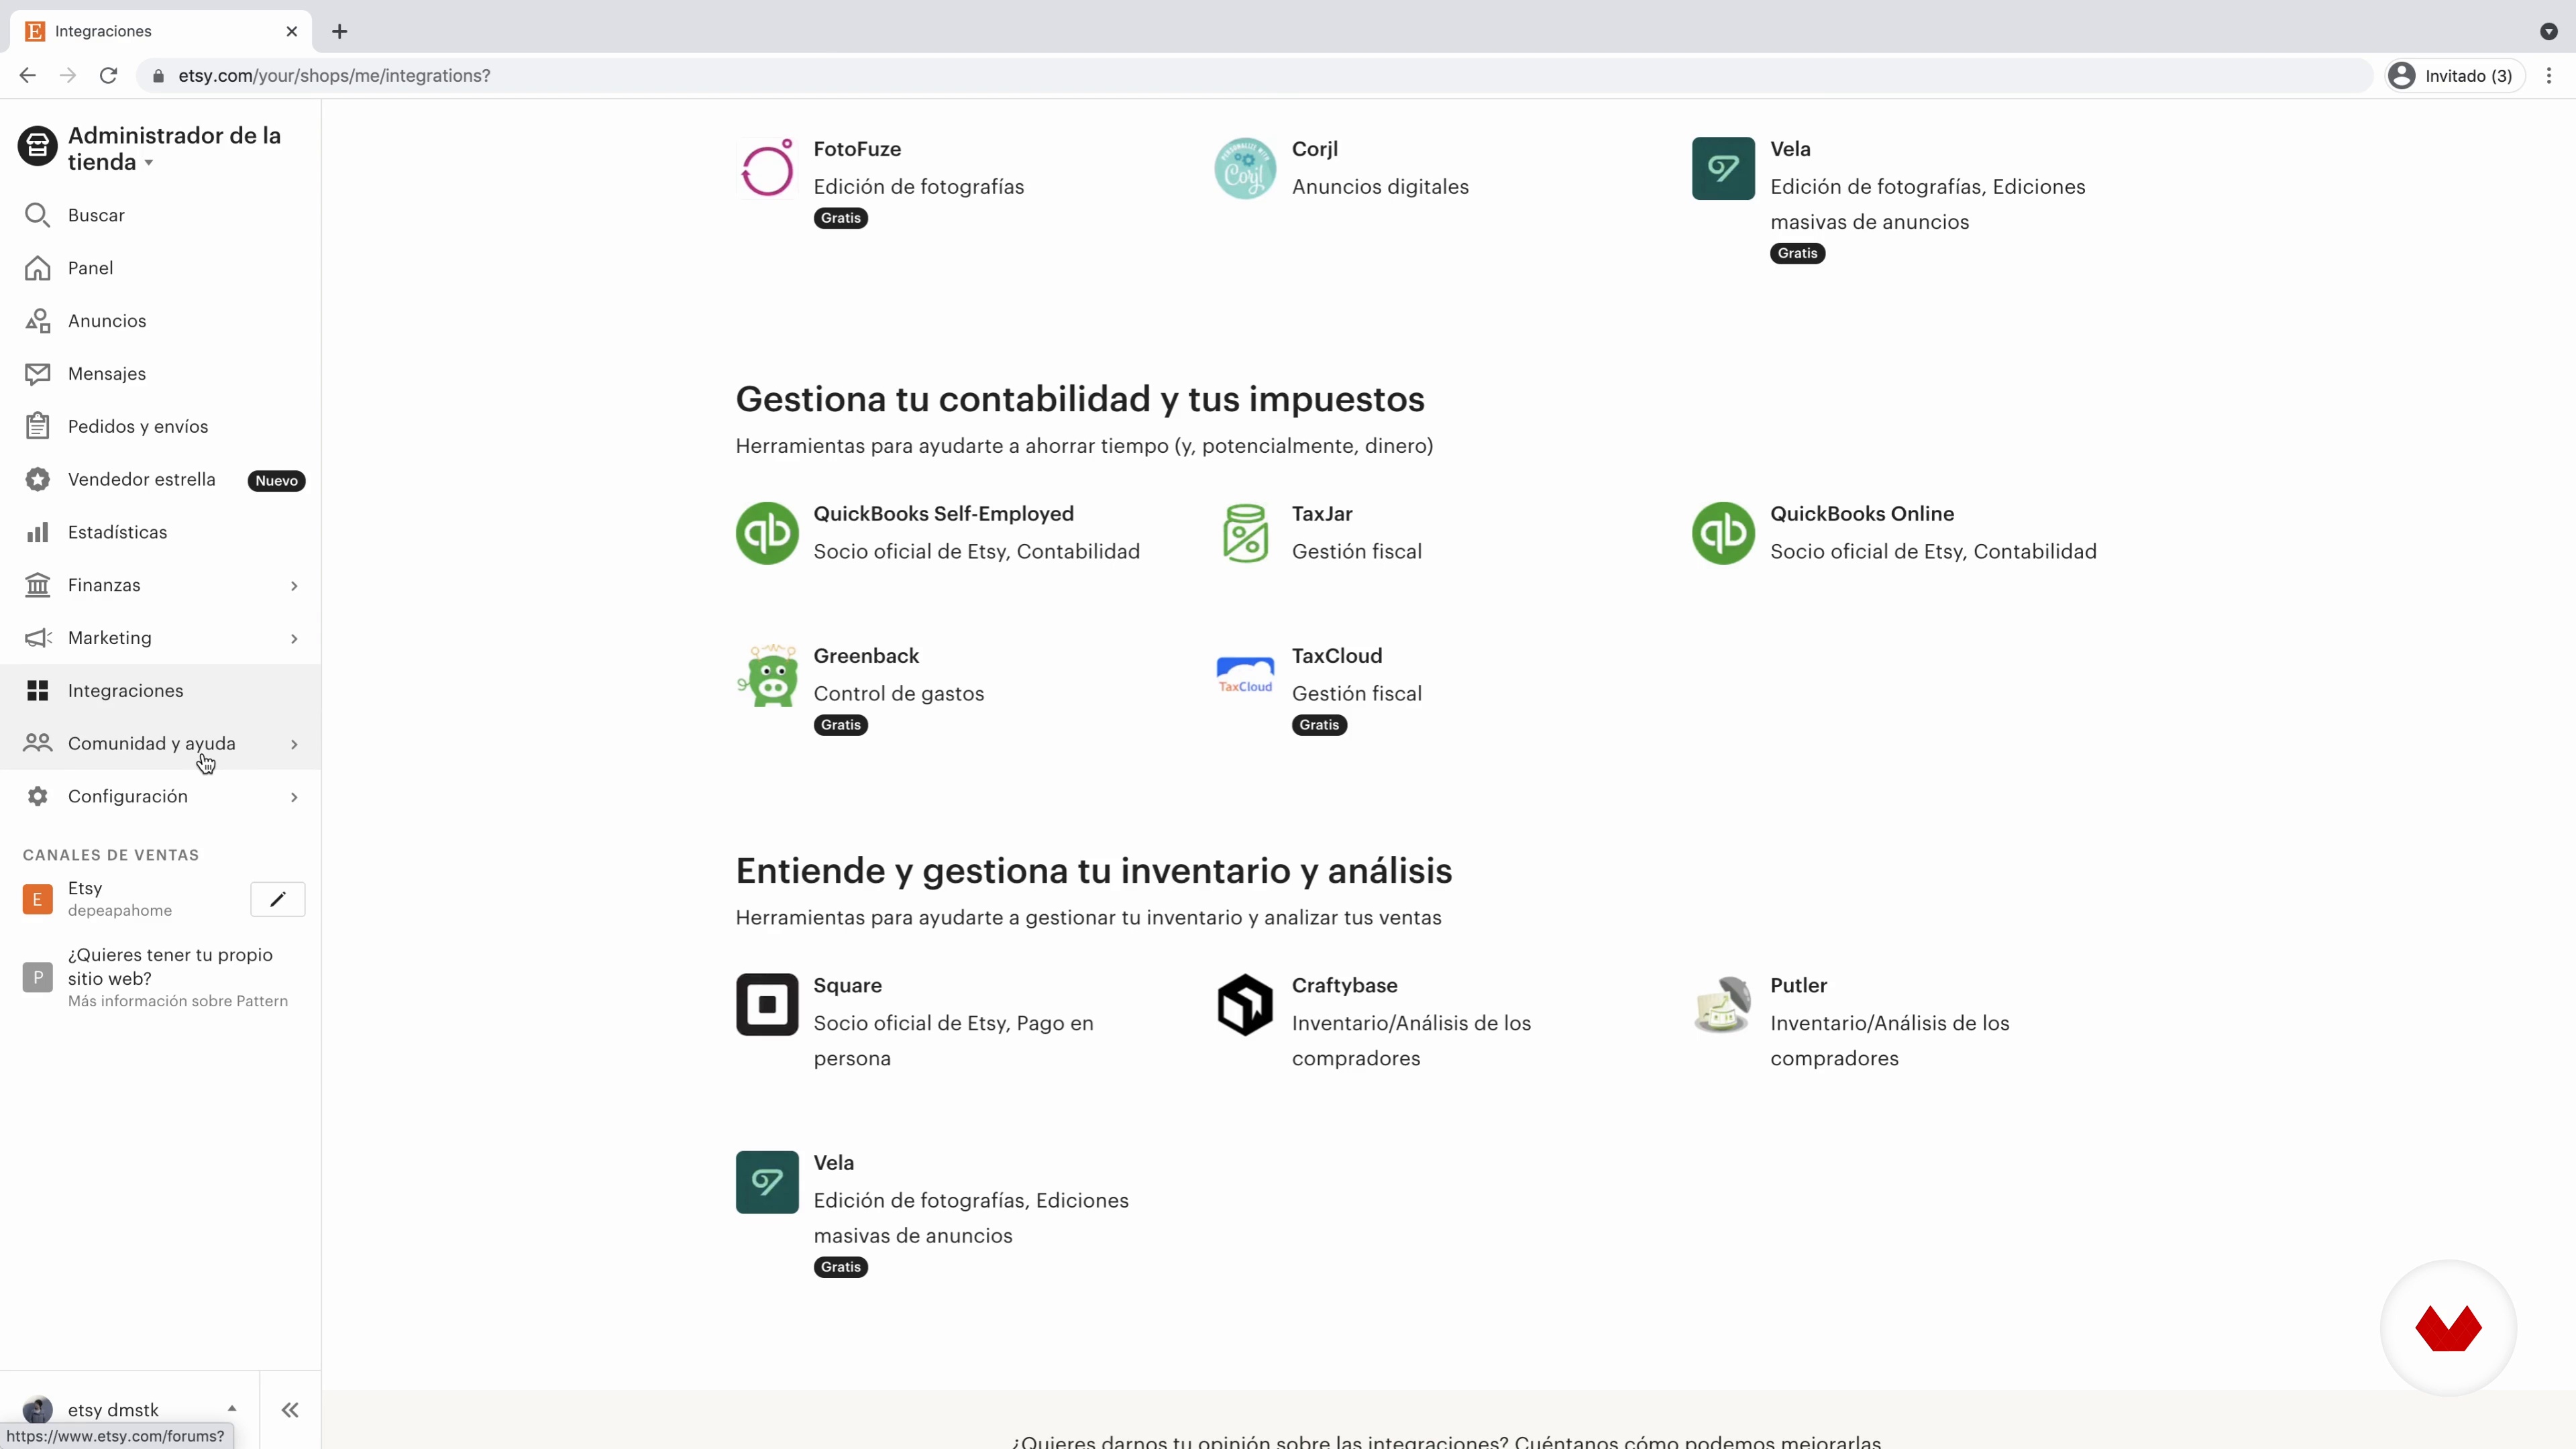Open a new browser tab with plus button
The width and height of the screenshot is (2576, 1449).
point(339,32)
